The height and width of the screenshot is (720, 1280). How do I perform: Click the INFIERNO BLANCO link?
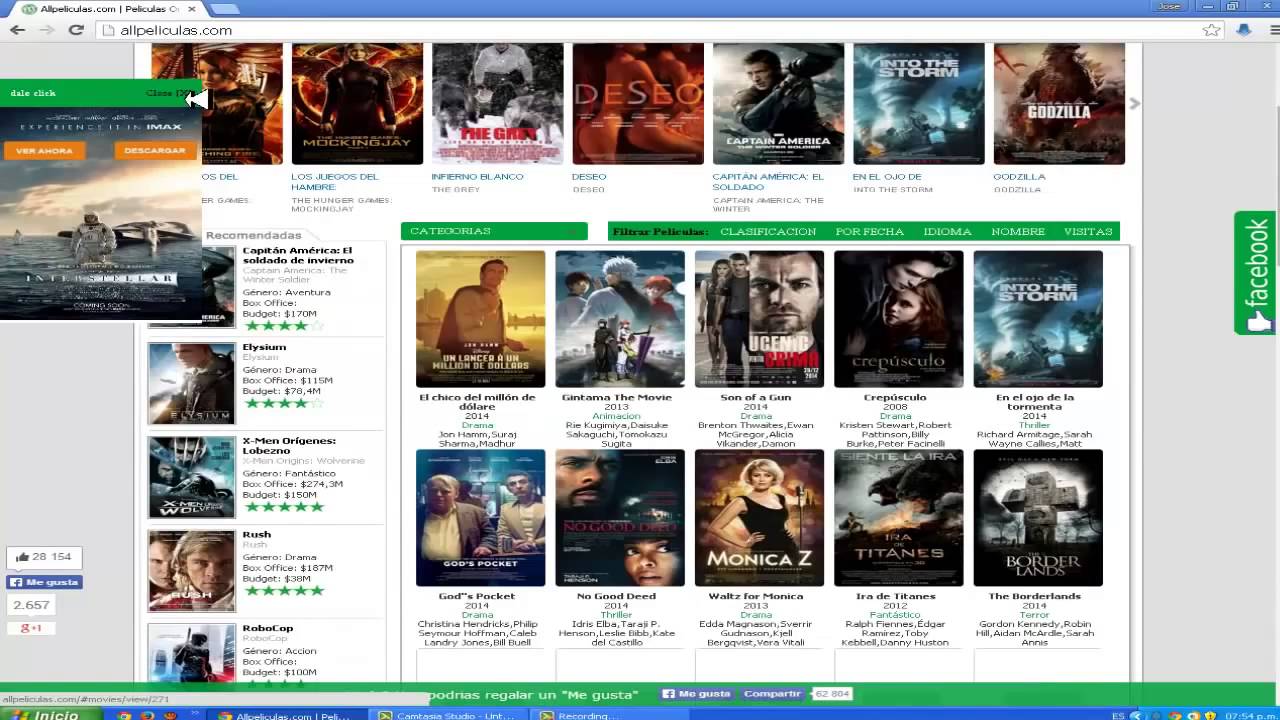point(477,177)
